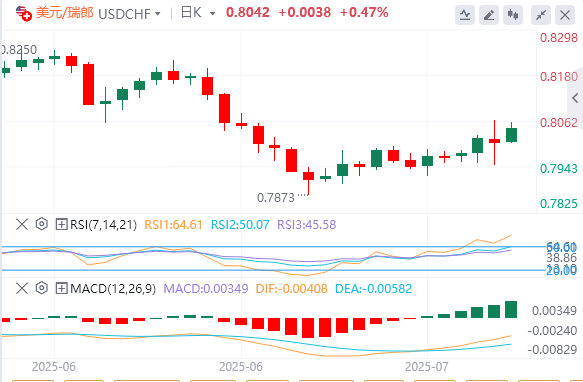Click the 2025-07 date axis label
This screenshot has height=382, width=583.
point(426,367)
